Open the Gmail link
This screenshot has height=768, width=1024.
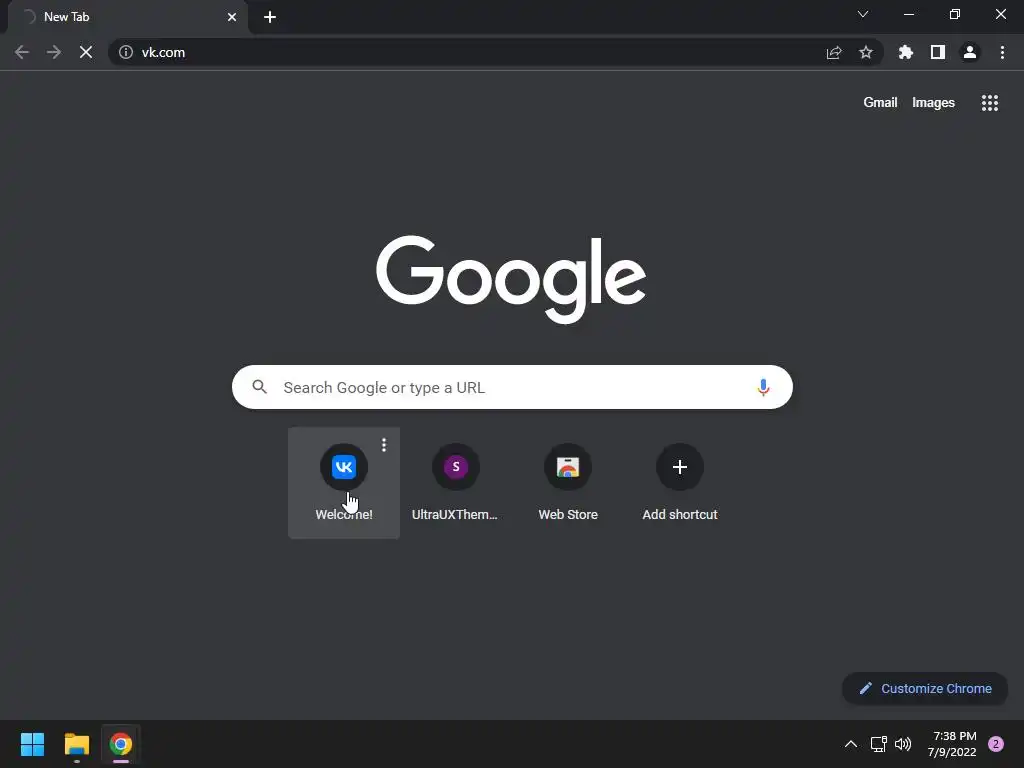coord(880,103)
